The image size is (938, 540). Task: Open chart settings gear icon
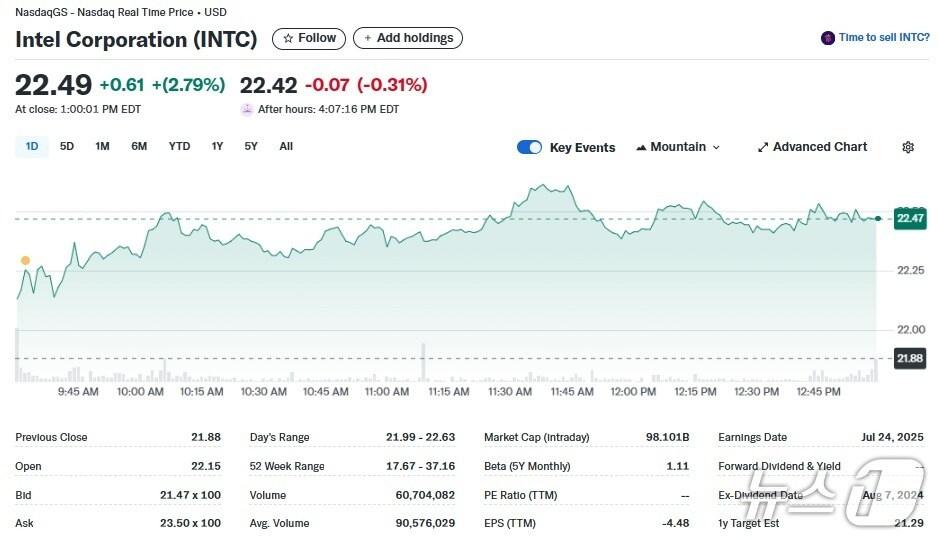[908, 147]
